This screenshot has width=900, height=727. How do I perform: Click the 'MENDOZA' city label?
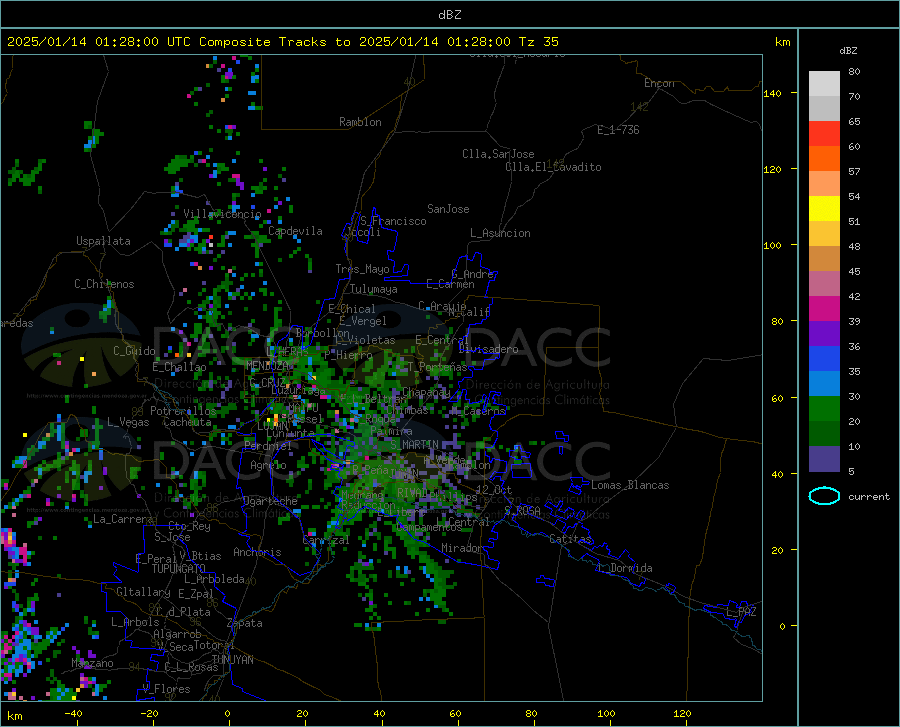coord(267,366)
